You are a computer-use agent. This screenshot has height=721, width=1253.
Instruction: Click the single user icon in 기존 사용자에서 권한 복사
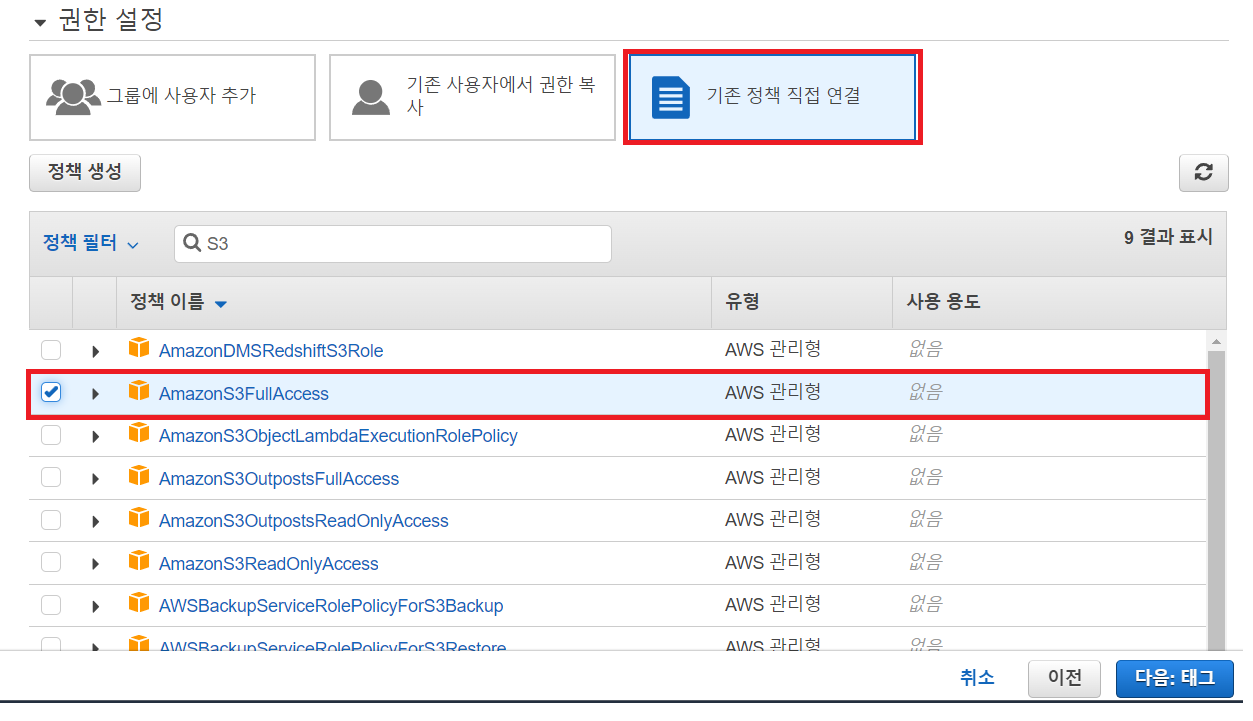point(371,96)
